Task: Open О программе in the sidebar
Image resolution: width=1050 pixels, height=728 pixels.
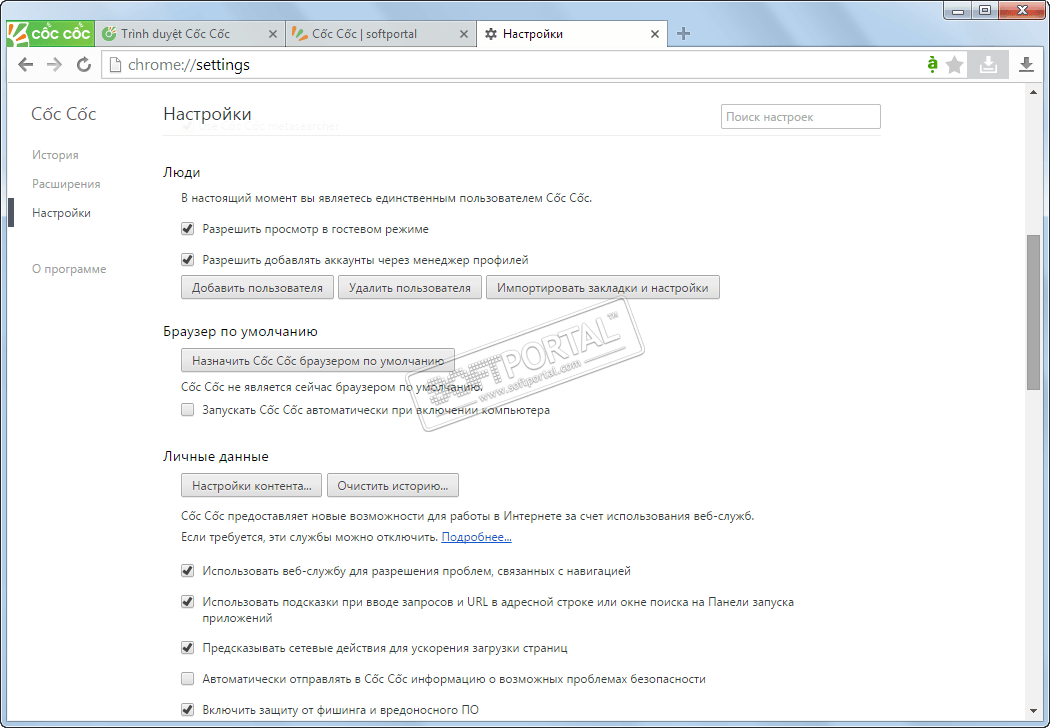Action: click(69, 269)
